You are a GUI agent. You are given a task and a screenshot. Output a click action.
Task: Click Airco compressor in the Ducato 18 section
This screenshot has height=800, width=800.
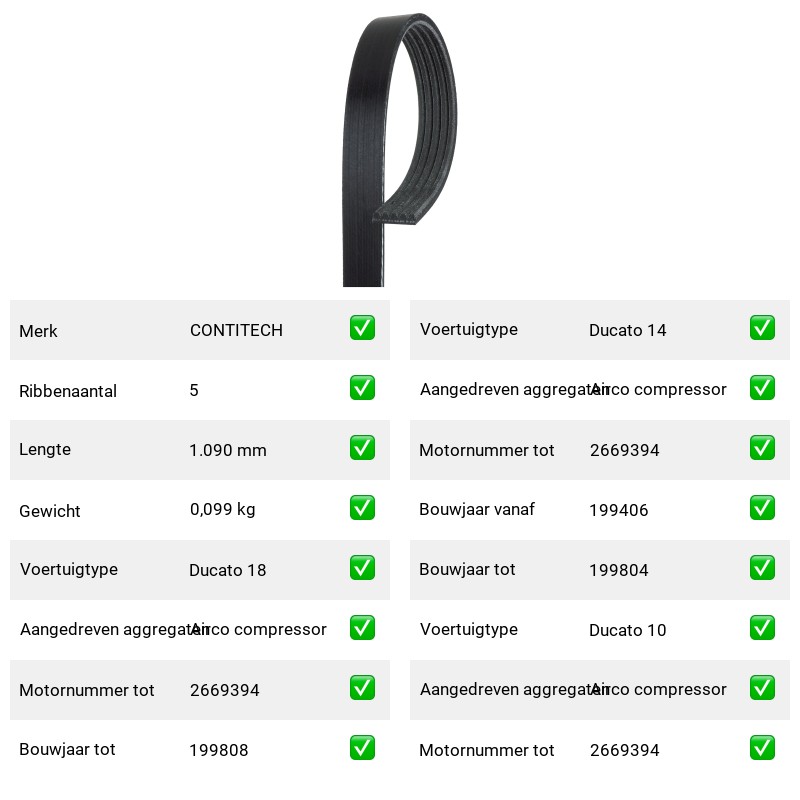258,629
